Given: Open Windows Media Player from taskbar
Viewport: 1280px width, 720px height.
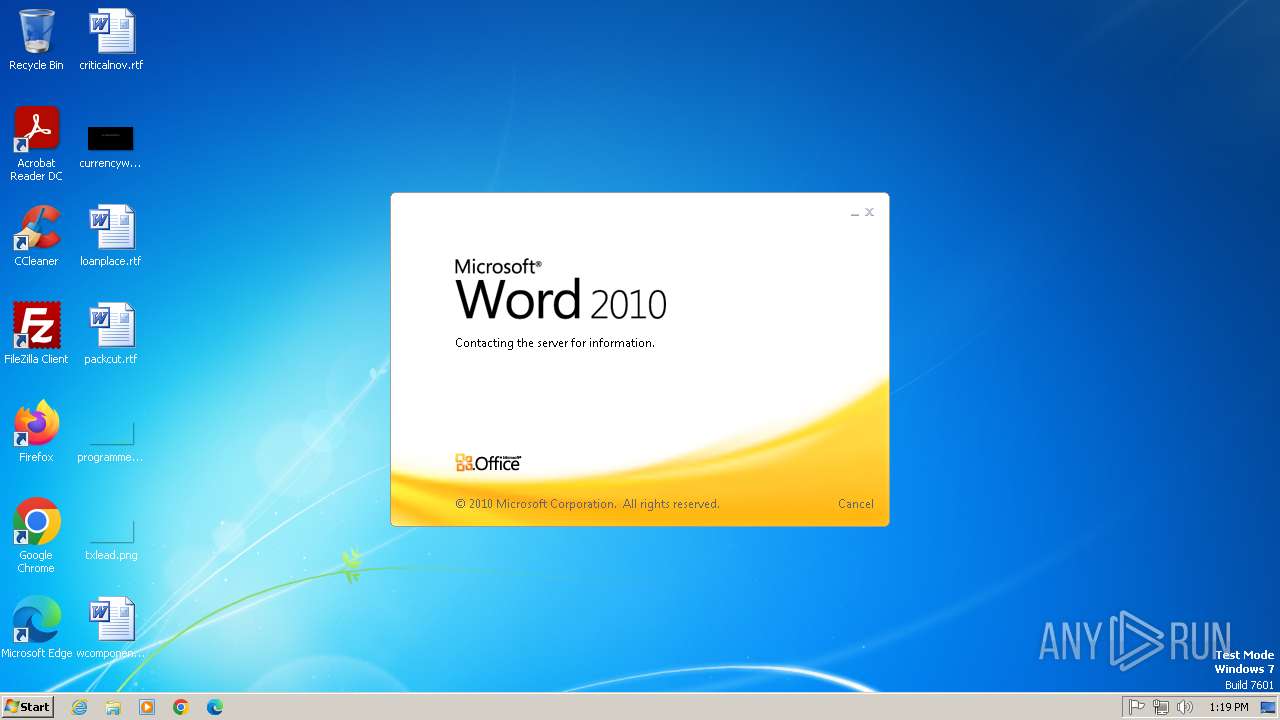Looking at the screenshot, I should click(147, 707).
